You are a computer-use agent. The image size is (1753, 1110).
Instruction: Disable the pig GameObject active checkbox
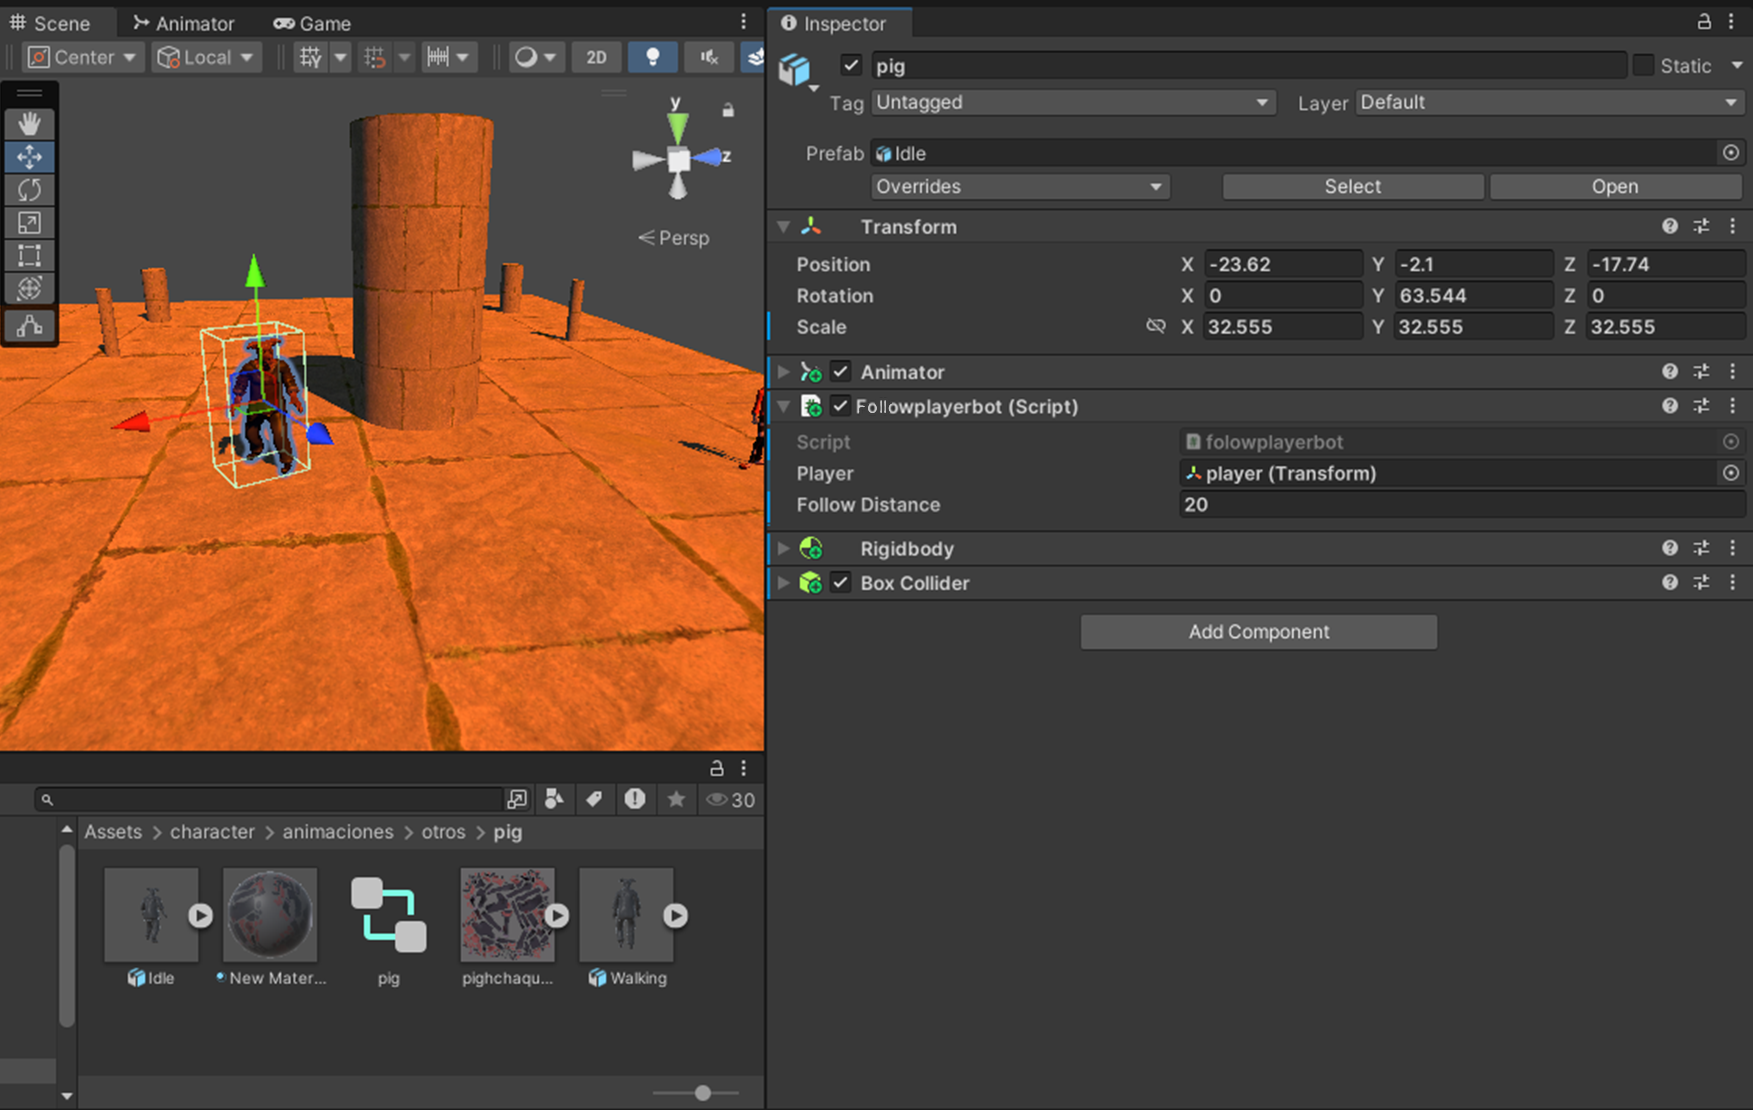click(851, 66)
